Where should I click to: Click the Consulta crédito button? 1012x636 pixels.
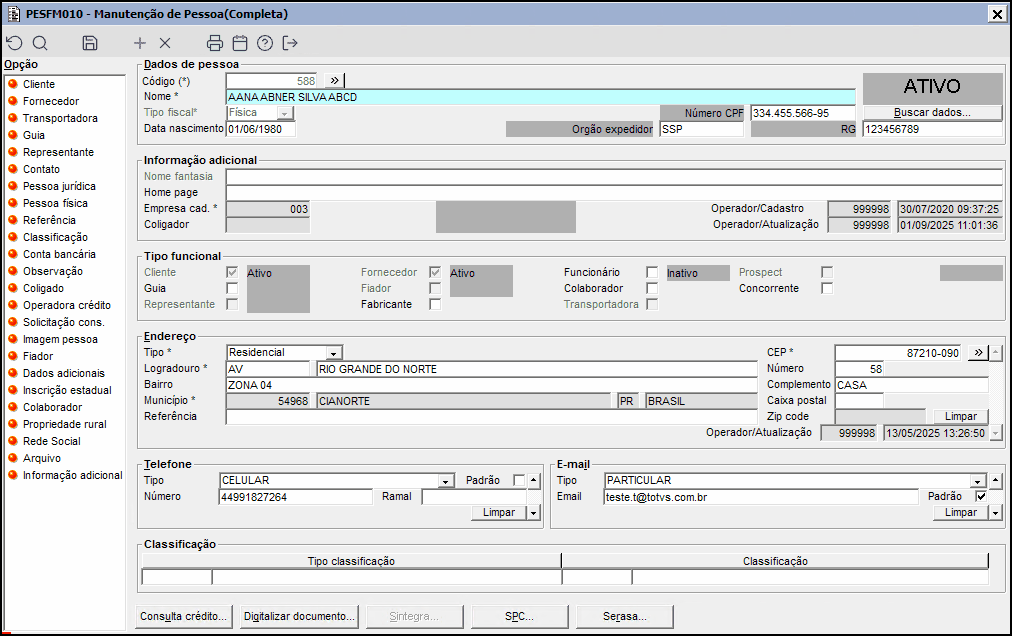coord(184,616)
